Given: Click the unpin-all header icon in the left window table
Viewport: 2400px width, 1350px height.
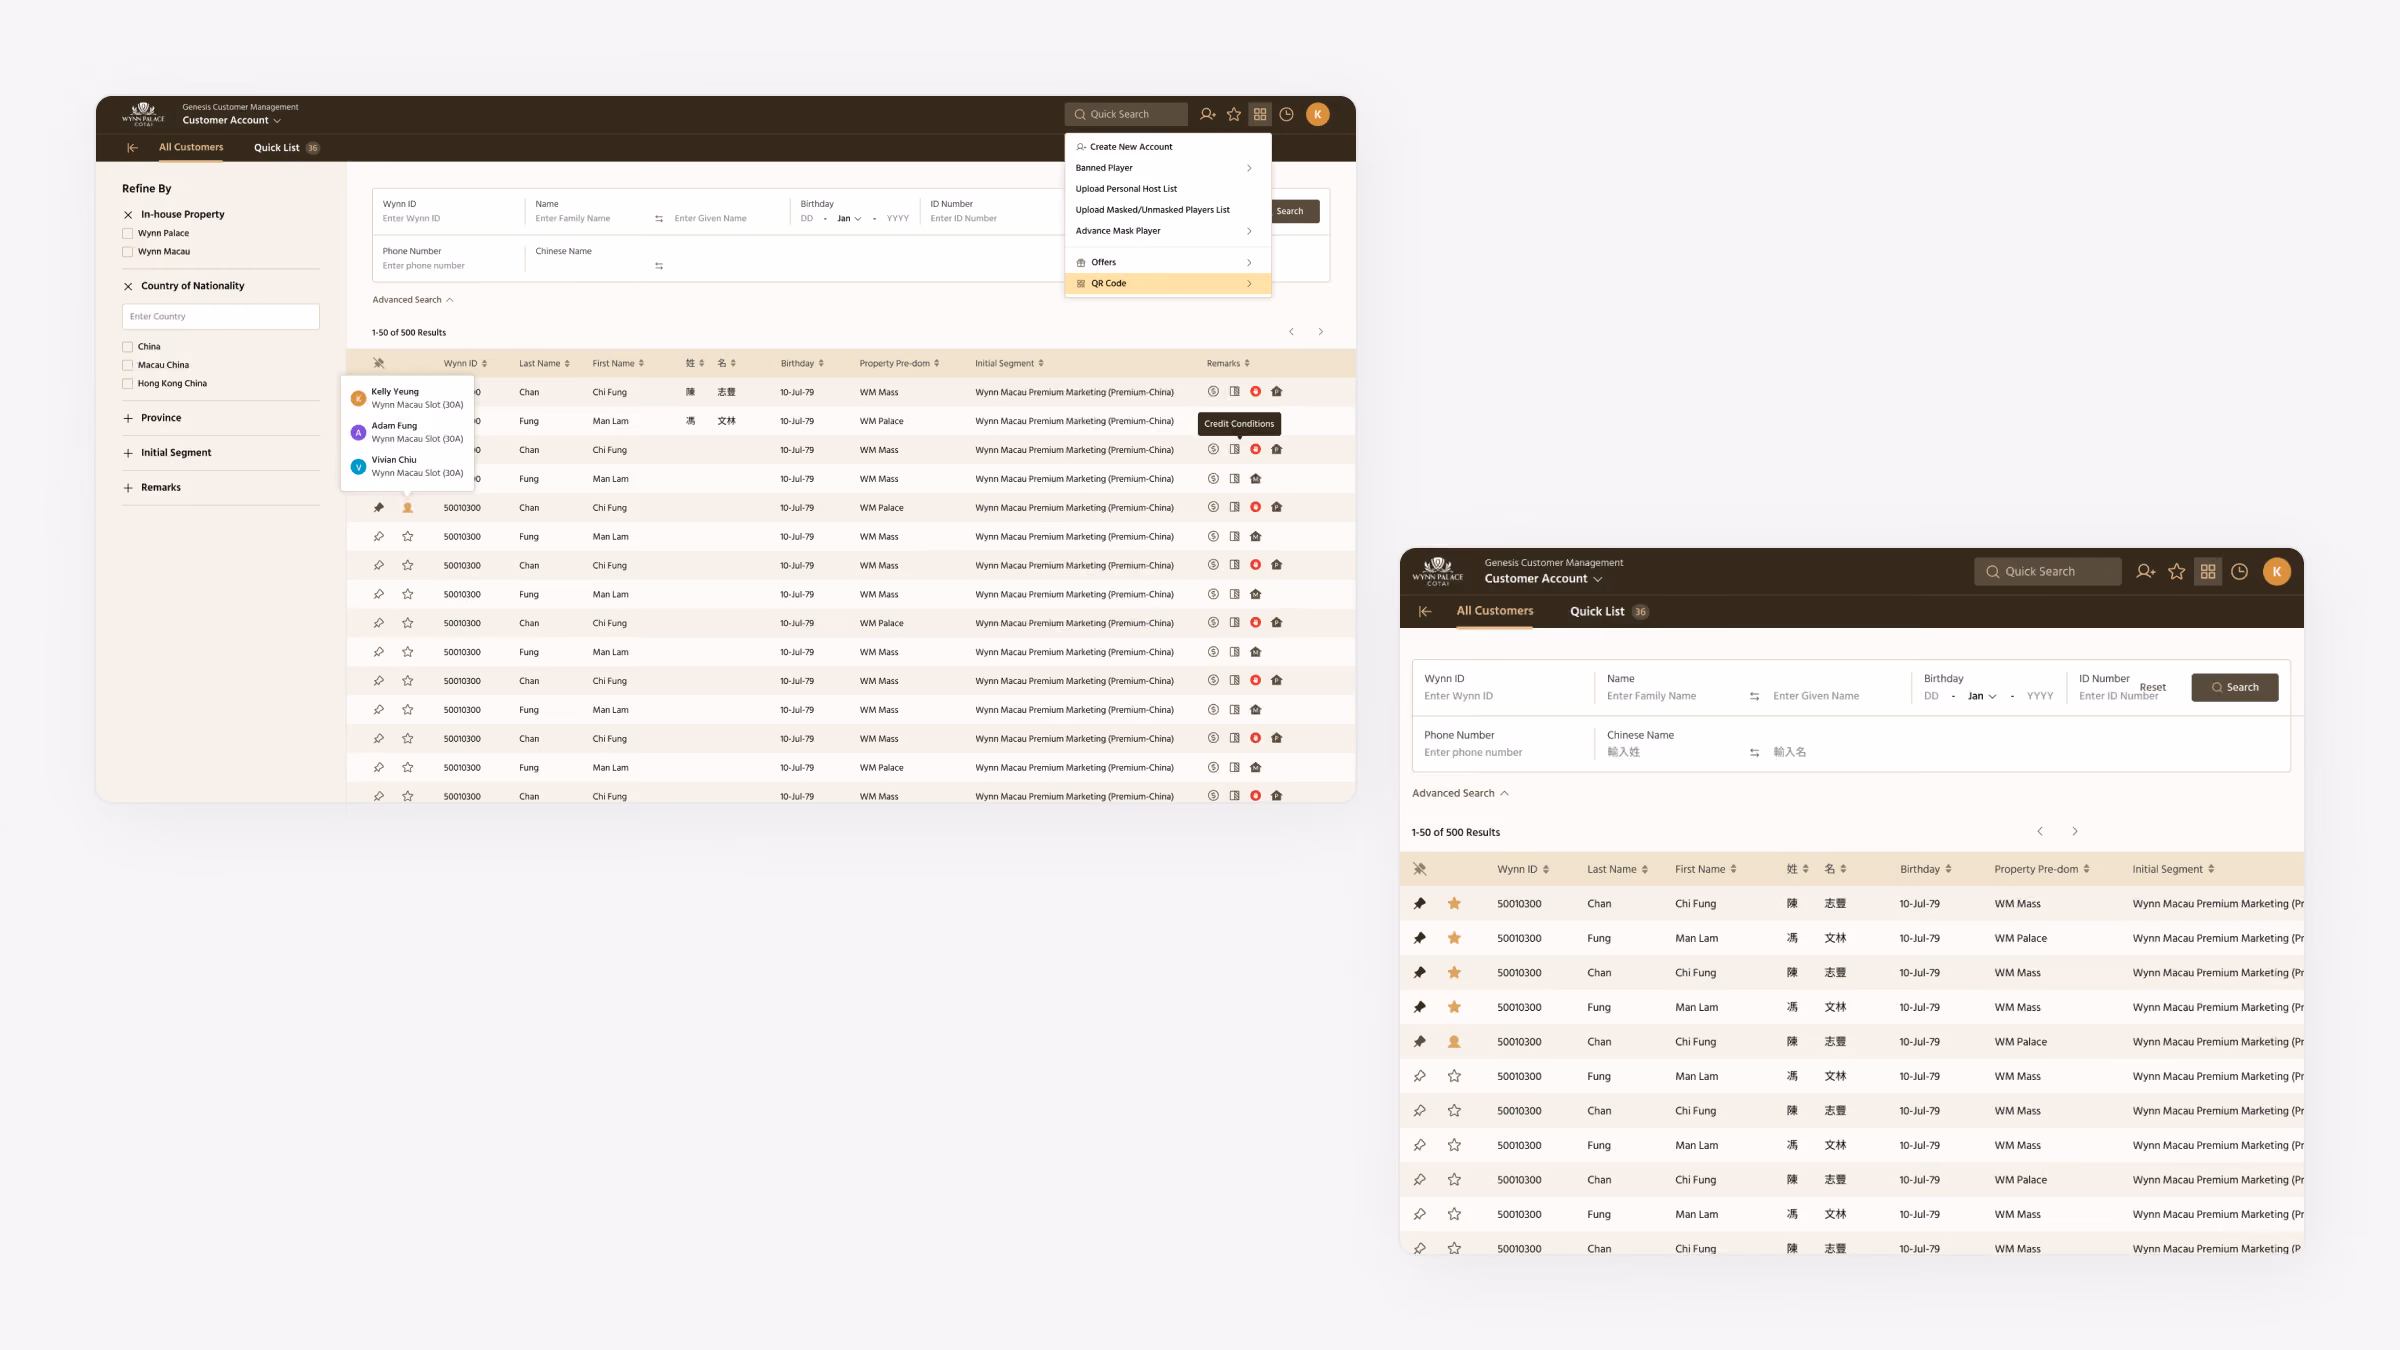Looking at the screenshot, I should pos(379,363).
